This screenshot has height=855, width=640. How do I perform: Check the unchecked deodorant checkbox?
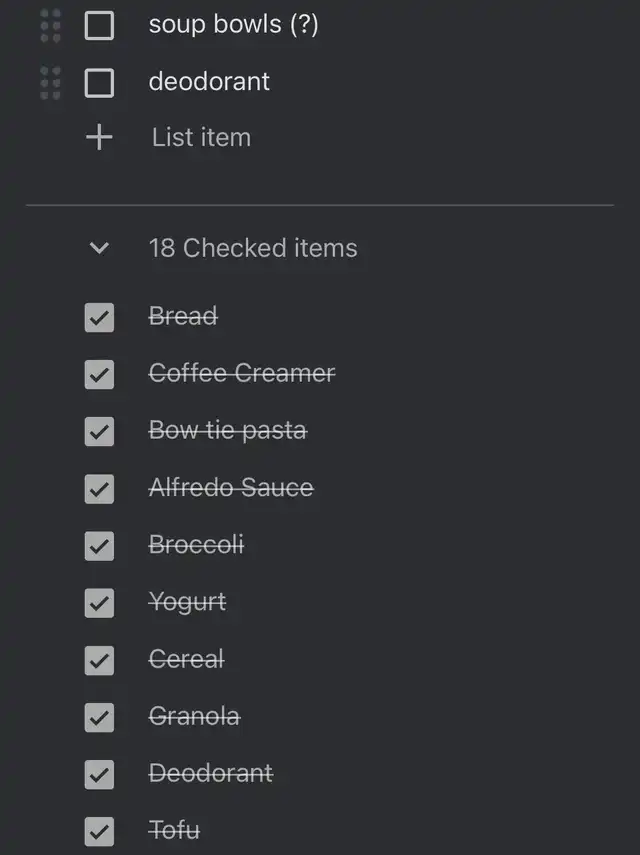pyautogui.click(x=99, y=82)
